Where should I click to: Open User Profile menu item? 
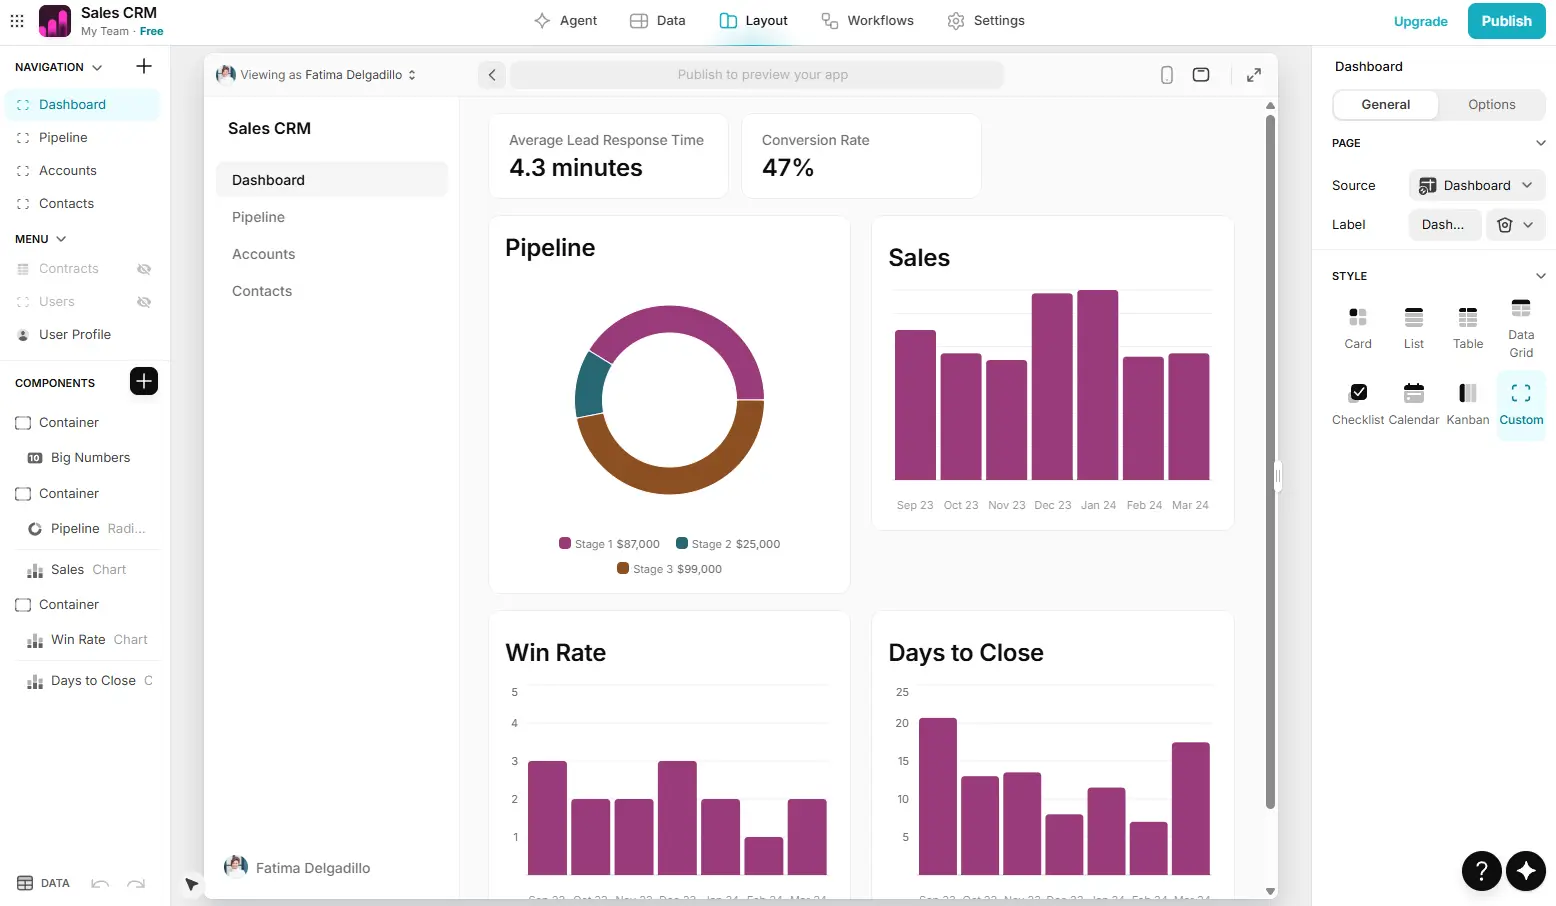click(82, 334)
